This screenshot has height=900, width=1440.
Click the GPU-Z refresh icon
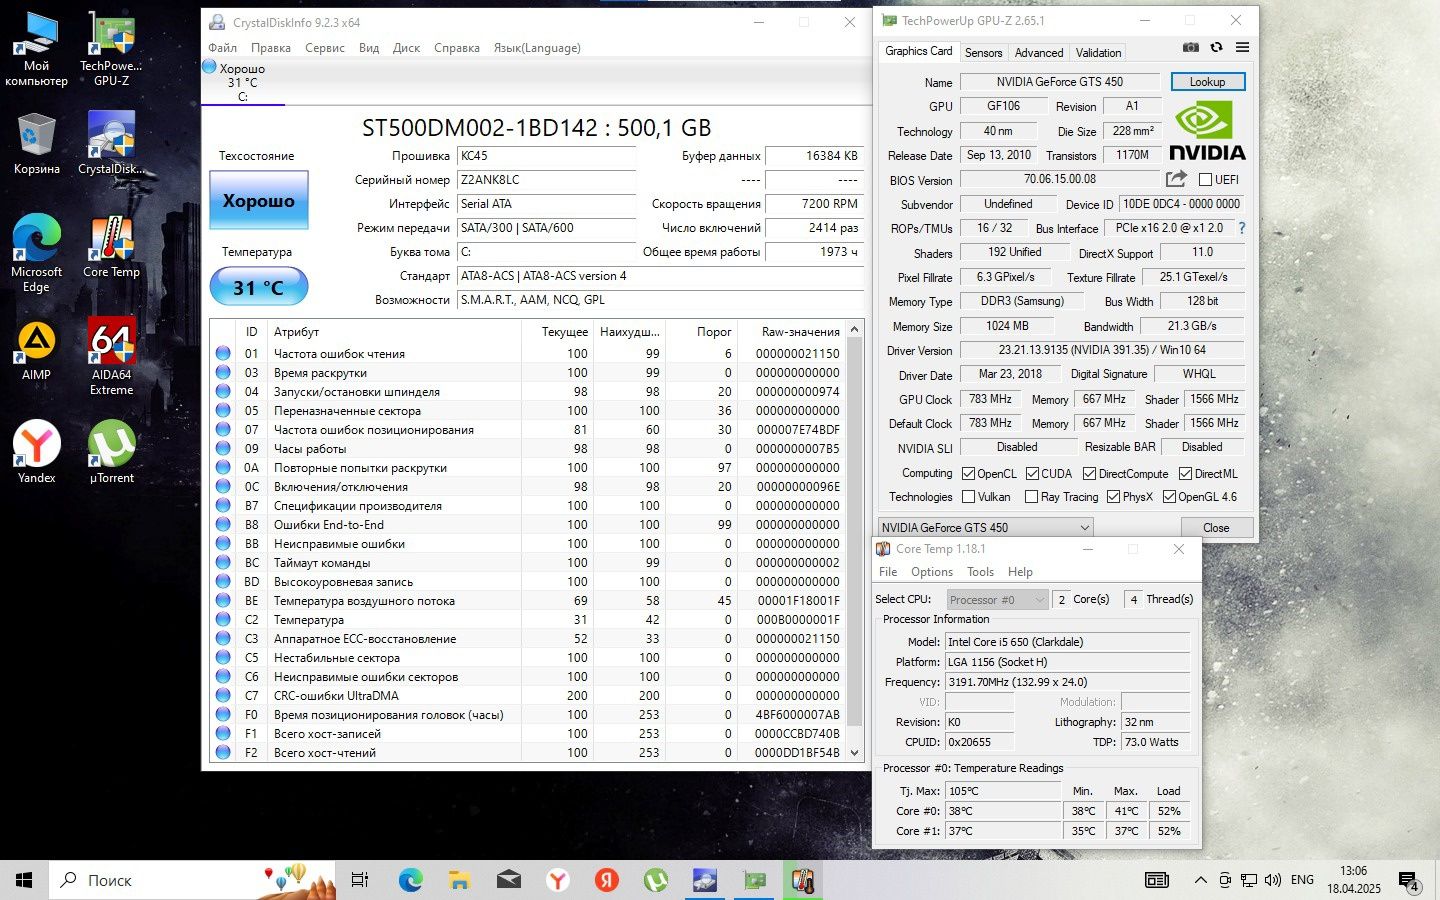pos(1216,47)
